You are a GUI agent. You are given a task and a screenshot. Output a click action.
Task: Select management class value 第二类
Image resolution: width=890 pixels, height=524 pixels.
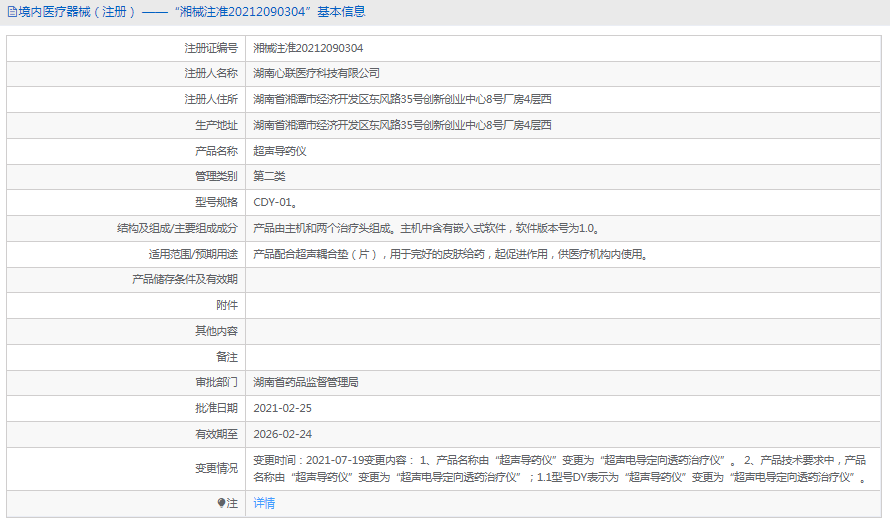pos(269,176)
